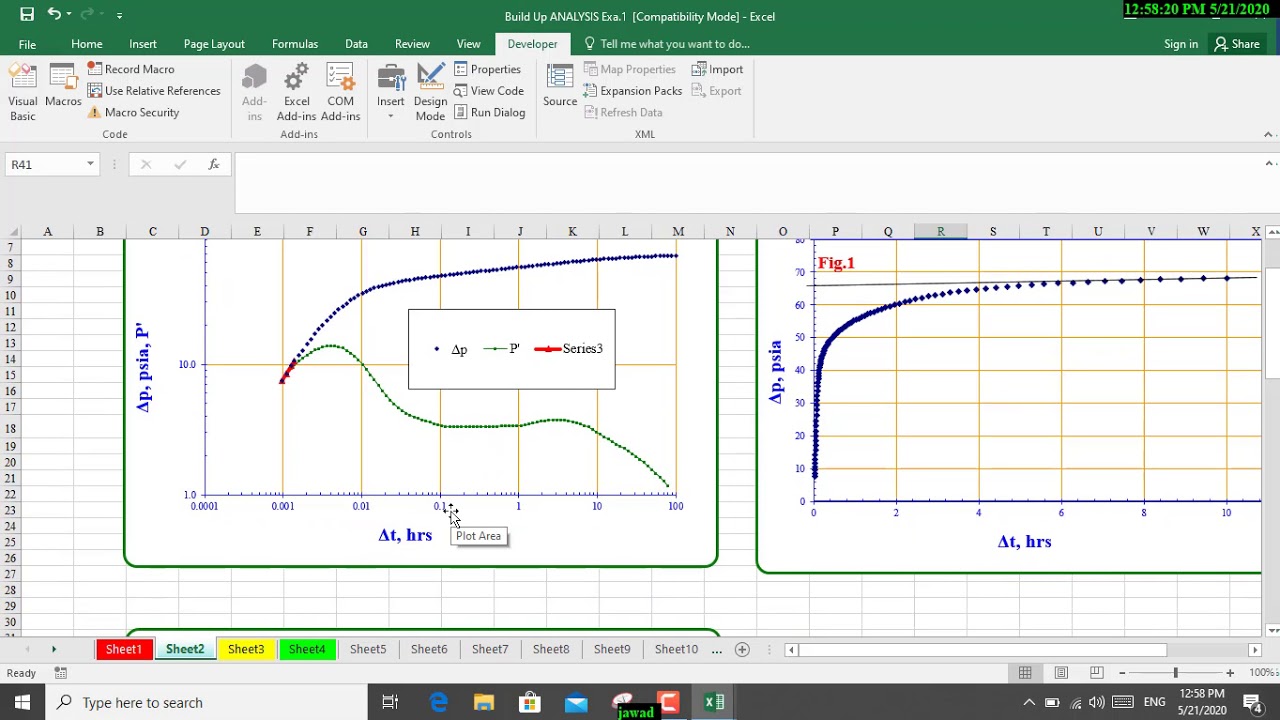The image size is (1280, 720).
Task: Switch to Page Layout view in status bar
Action: point(1061,673)
